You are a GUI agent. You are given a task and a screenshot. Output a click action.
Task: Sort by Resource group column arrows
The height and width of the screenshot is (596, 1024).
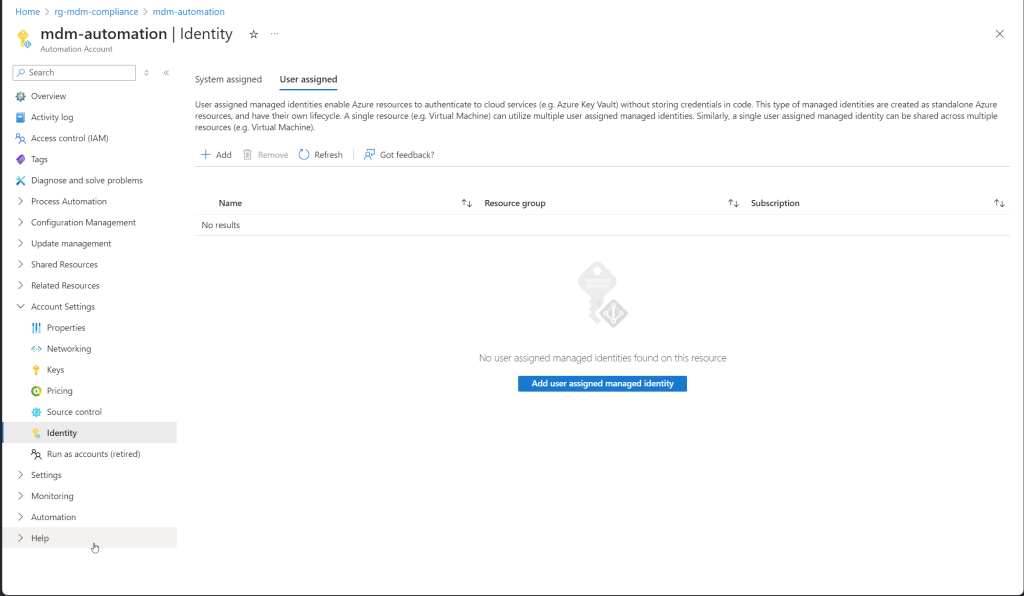[733, 203]
